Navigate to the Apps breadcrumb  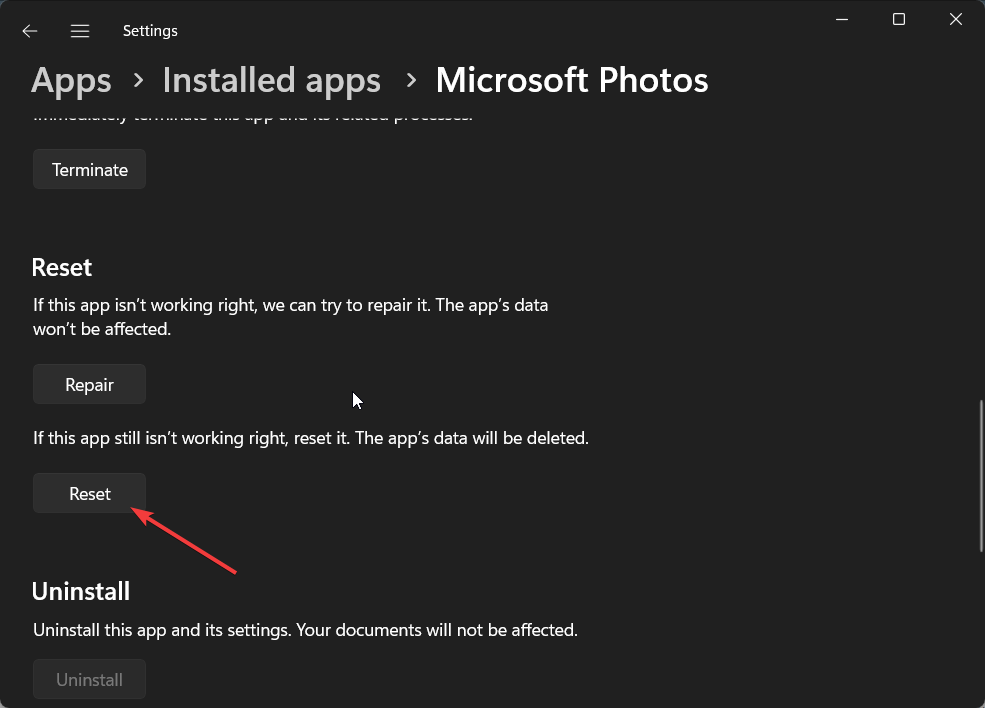[x=71, y=80]
